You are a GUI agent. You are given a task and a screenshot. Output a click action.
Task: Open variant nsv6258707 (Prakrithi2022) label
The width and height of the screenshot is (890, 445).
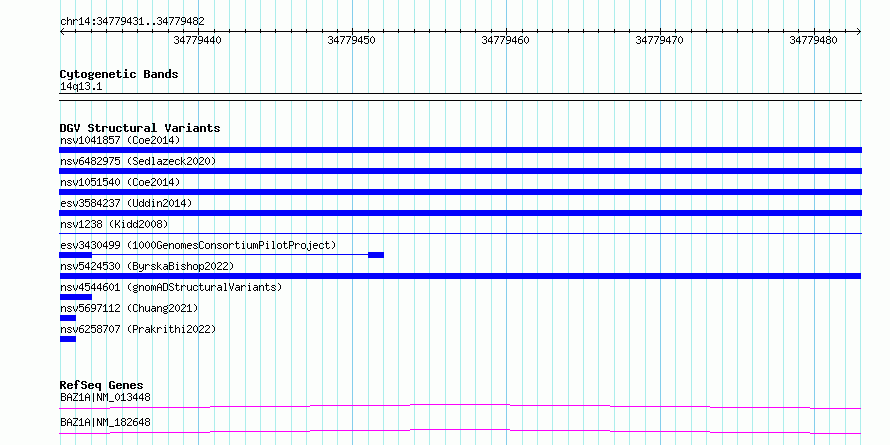pos(138,329)
